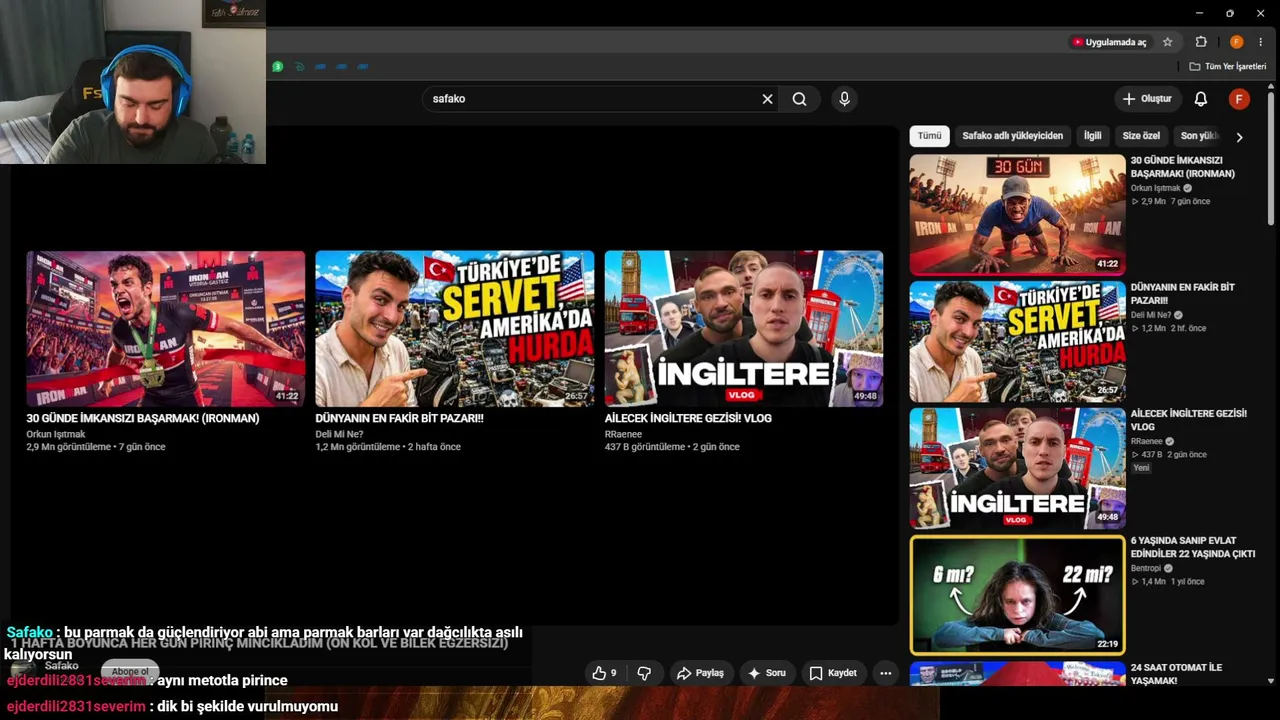Play end-screen IRONMAN video thumbnail
Viewport: 1280px width, 720px height.
pos(166,328)
